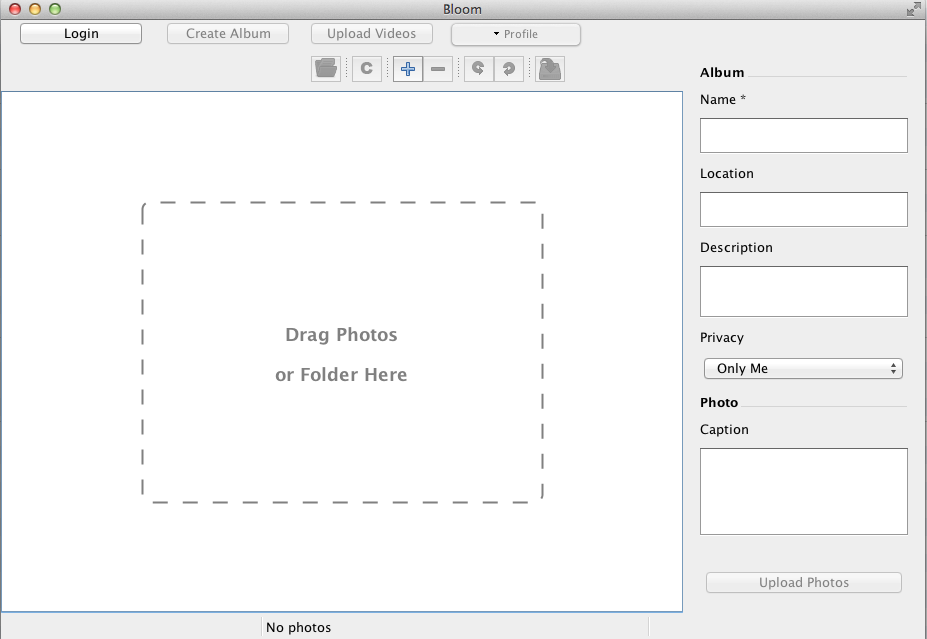This screenshot has height=639, width=927.
Task: Click the upload tray toolbar icon
Action: pyautogui.click(x=550, y=68)
